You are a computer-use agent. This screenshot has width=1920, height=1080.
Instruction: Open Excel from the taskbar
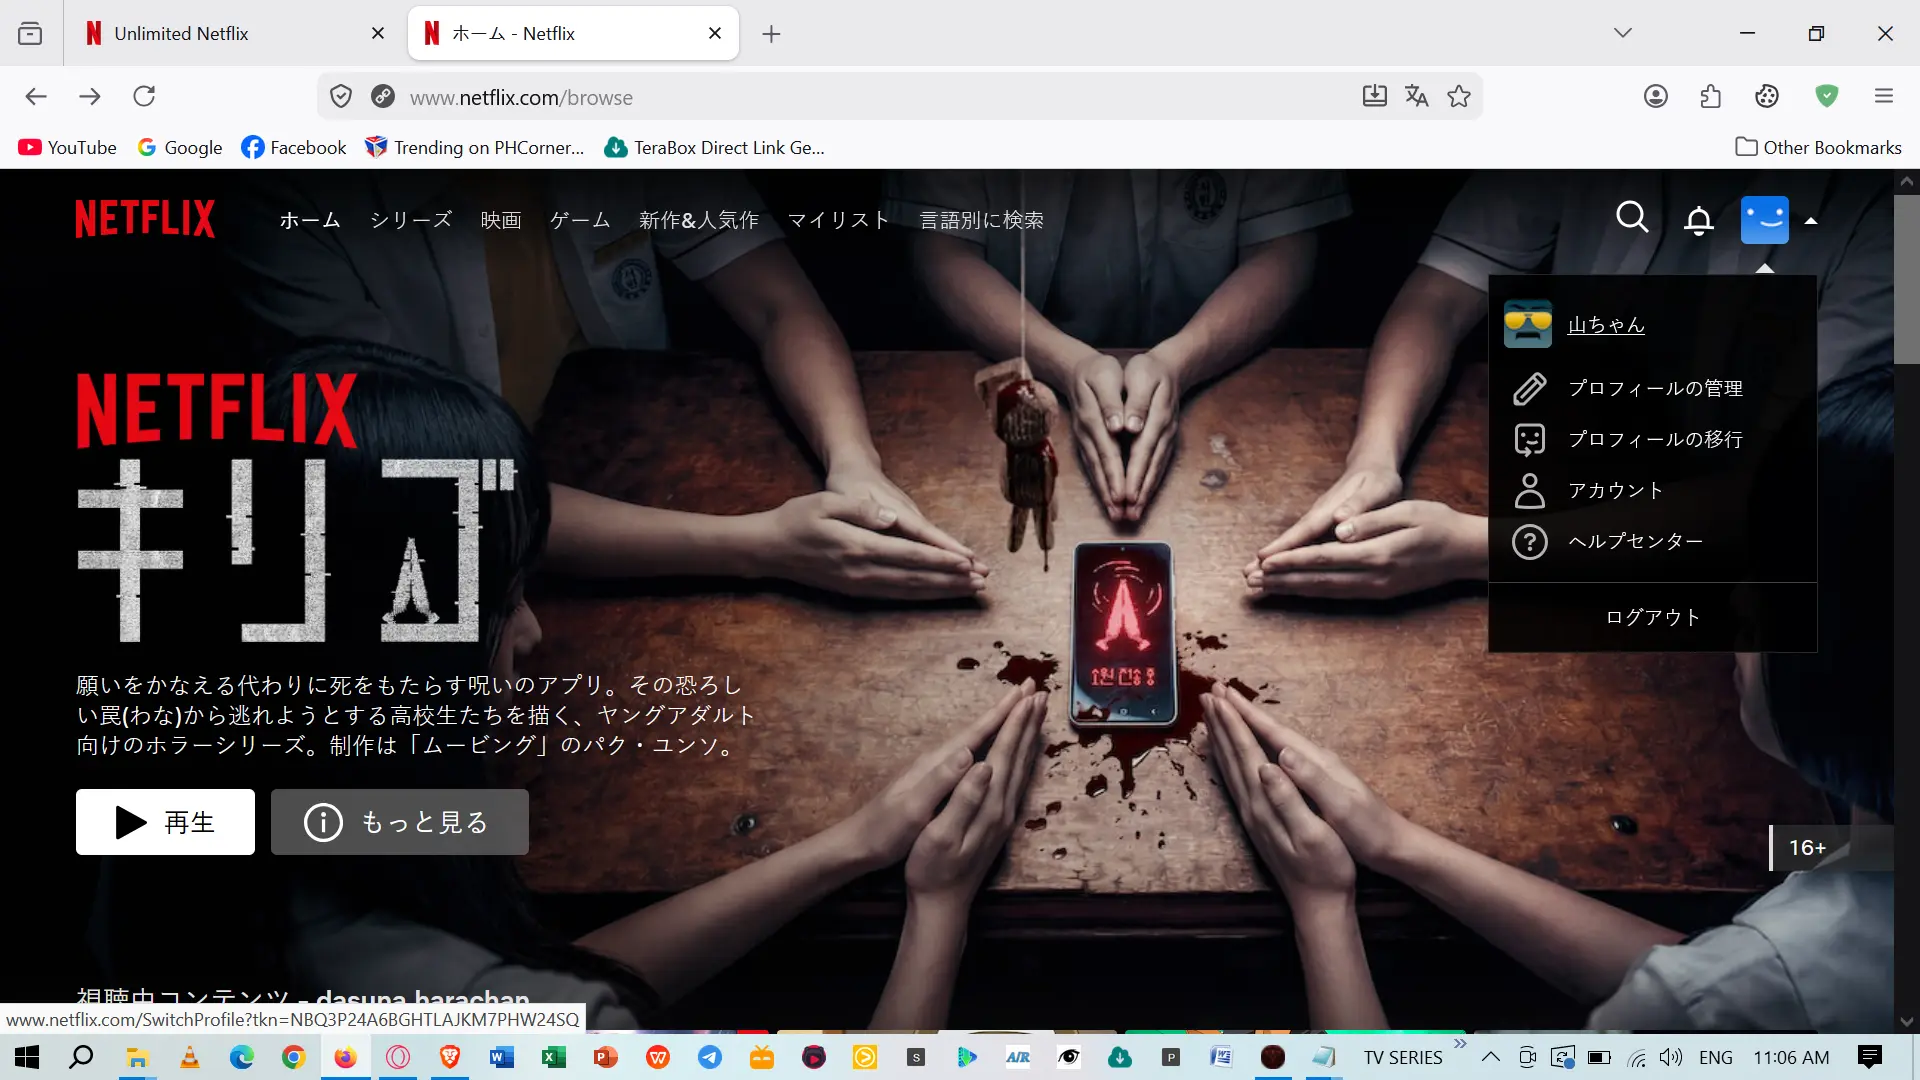pos(554,1057)
